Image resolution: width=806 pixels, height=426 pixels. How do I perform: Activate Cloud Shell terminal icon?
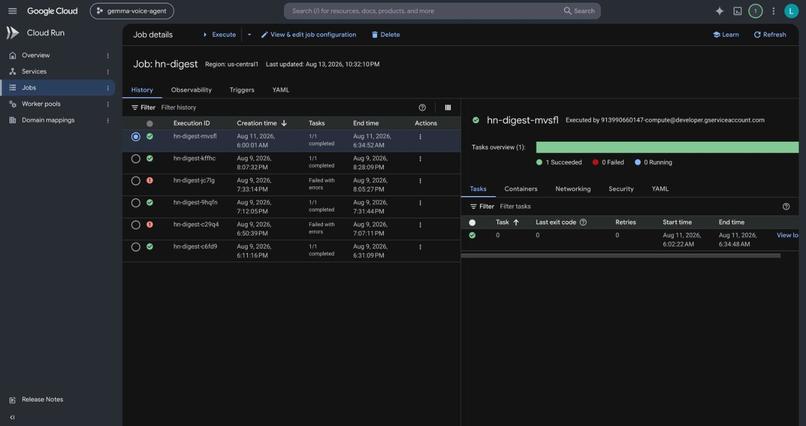tap(737, 11)
